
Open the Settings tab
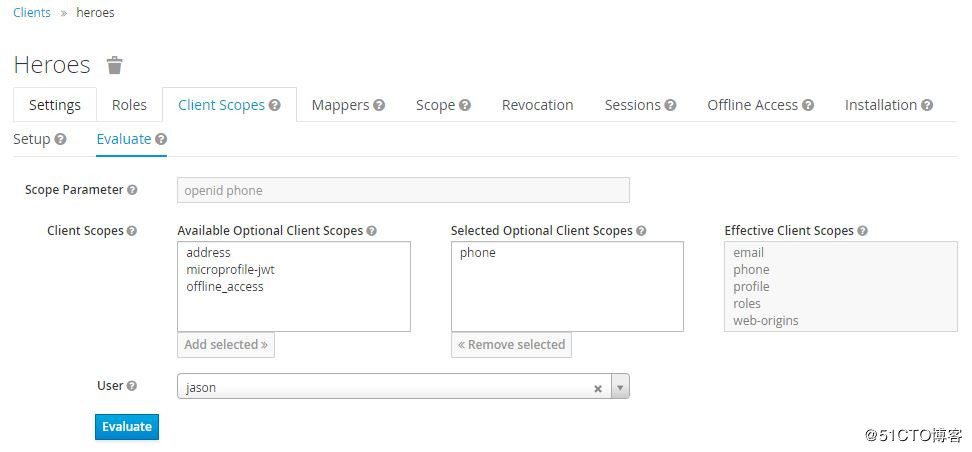tap(55, 105)
